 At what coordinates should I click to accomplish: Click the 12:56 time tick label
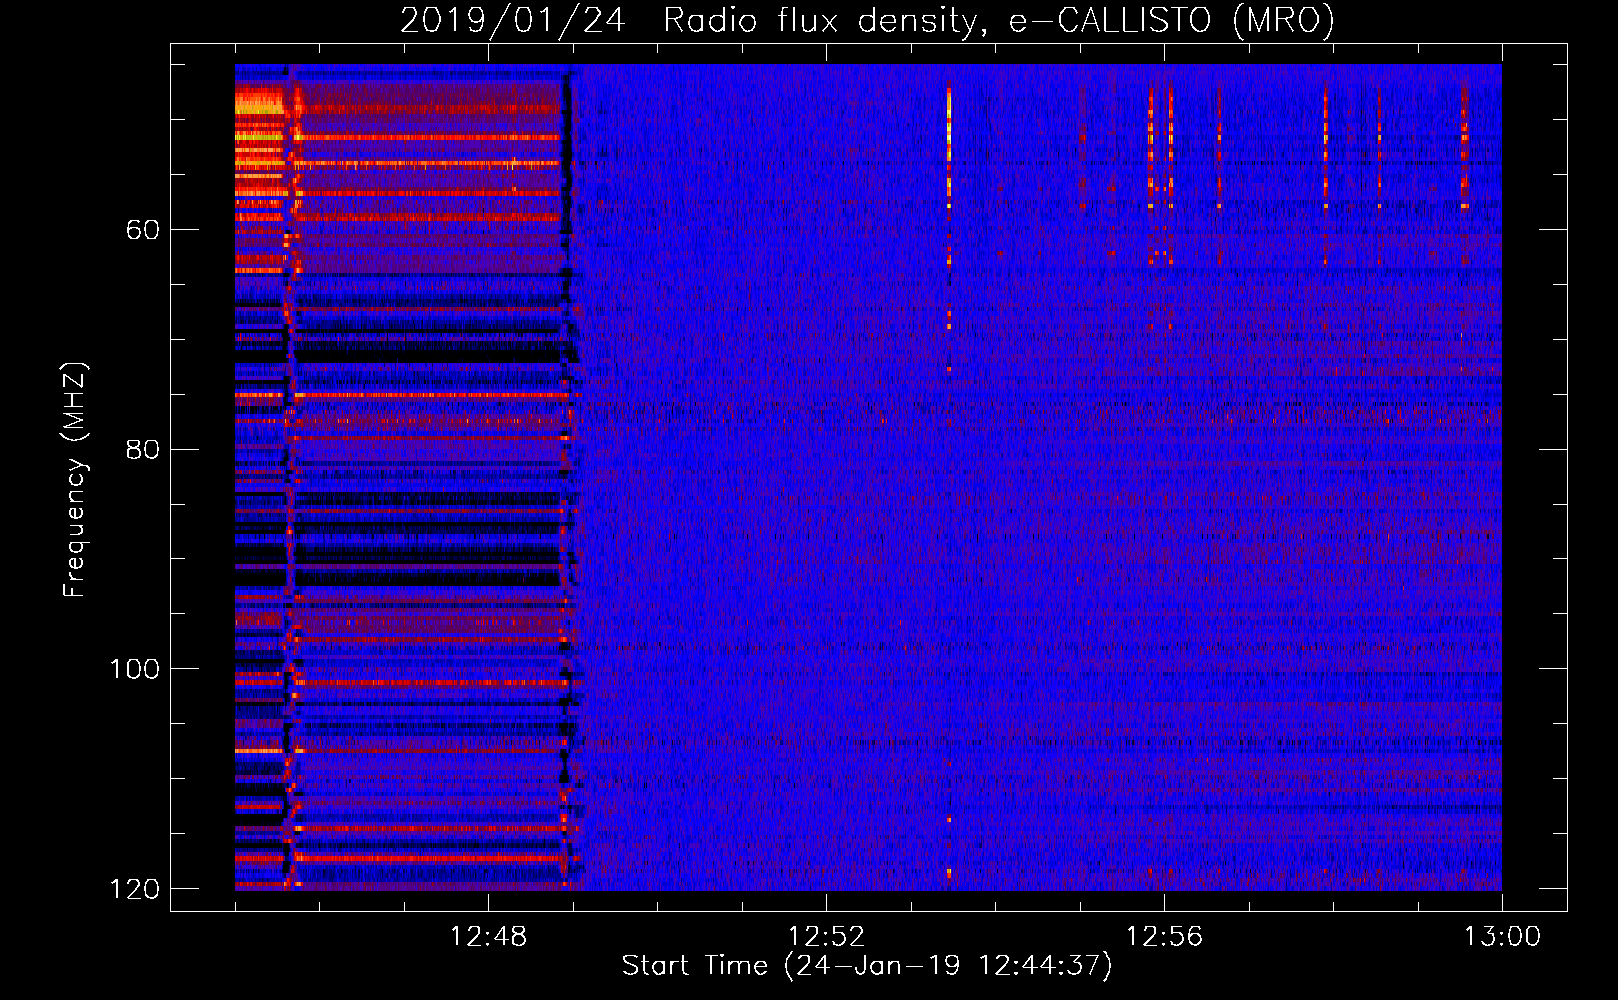[1164, 937]
